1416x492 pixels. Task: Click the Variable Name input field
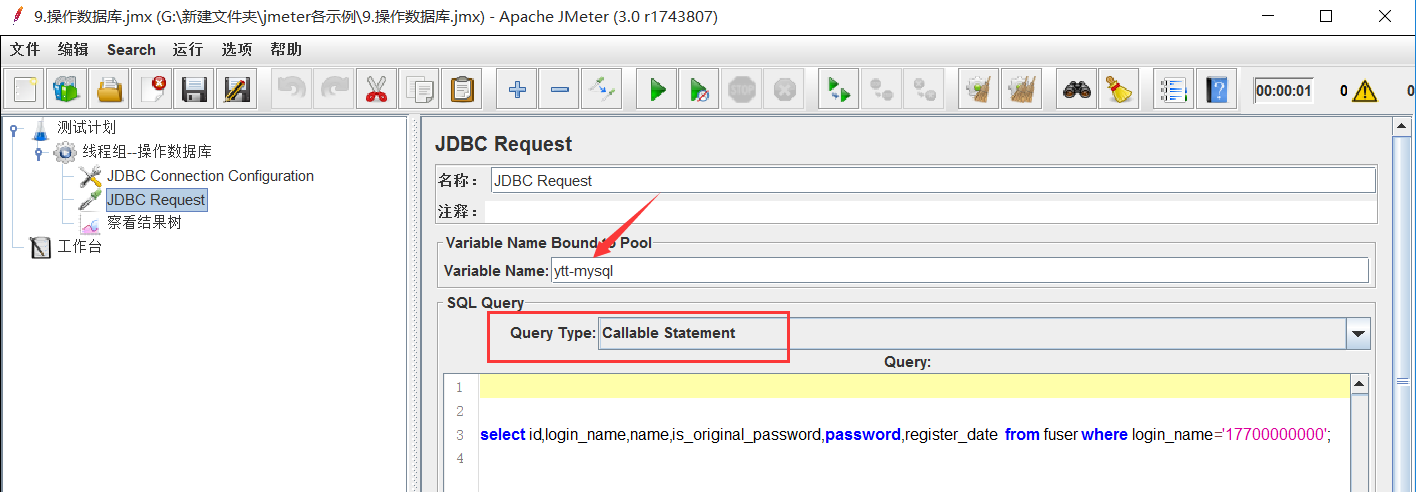960,270
